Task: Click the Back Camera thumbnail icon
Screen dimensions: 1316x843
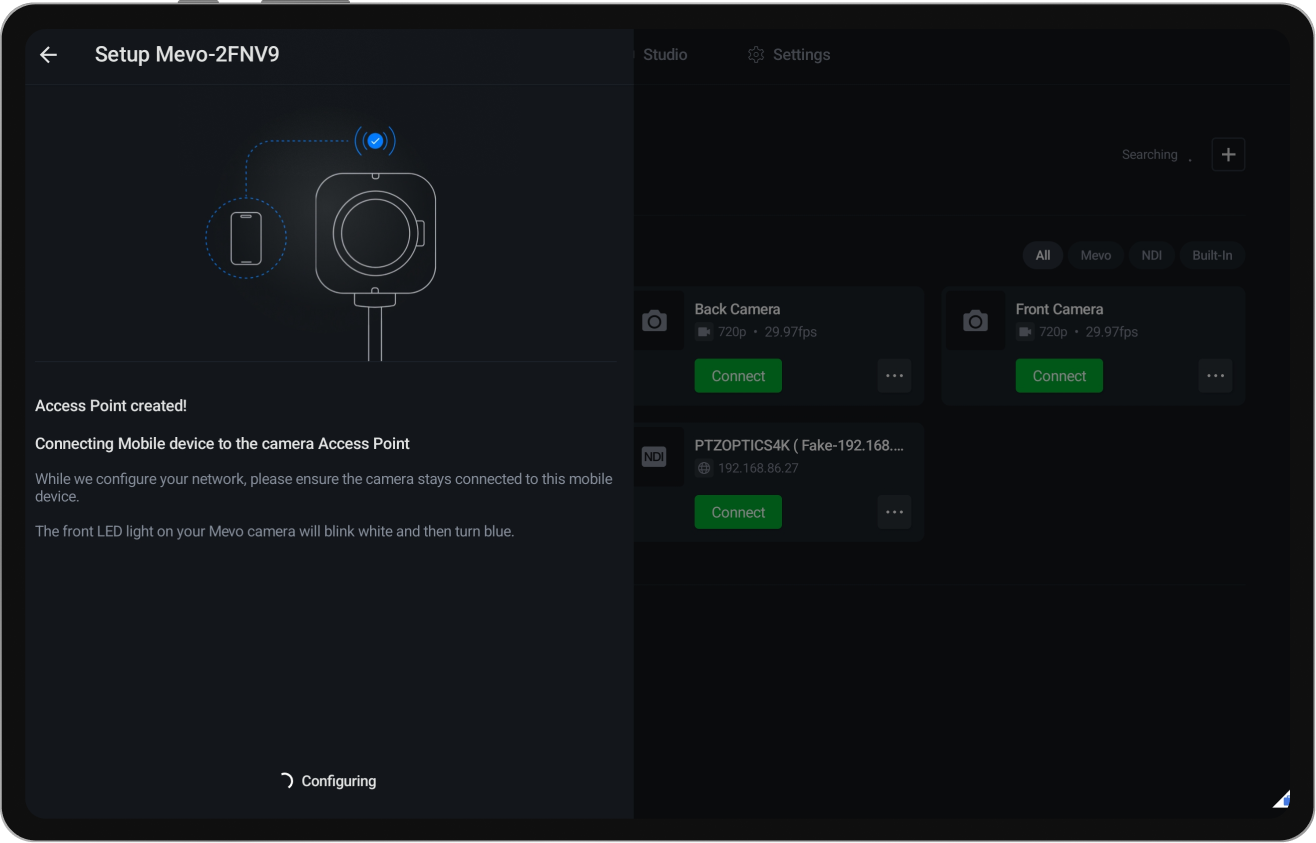Action: 654,320
